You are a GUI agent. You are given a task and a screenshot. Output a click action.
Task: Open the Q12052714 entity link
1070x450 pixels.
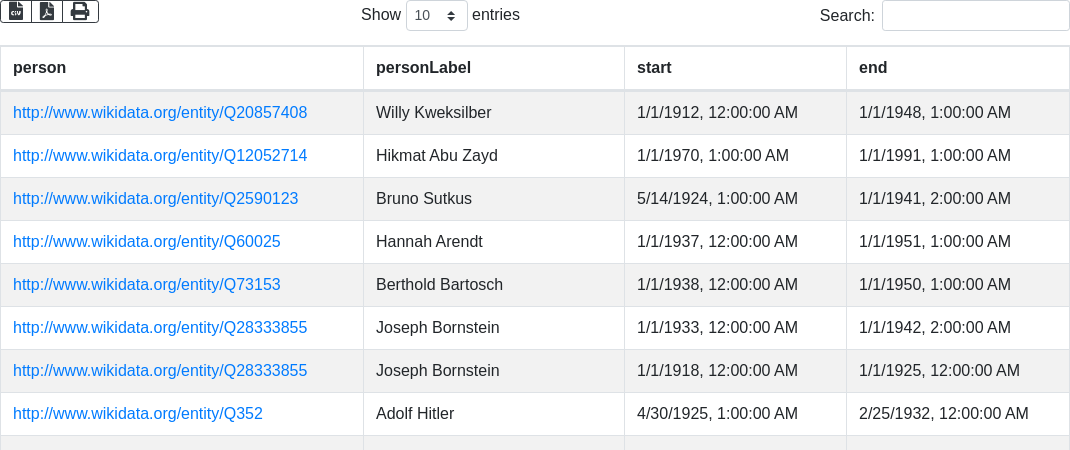[160, 155]
